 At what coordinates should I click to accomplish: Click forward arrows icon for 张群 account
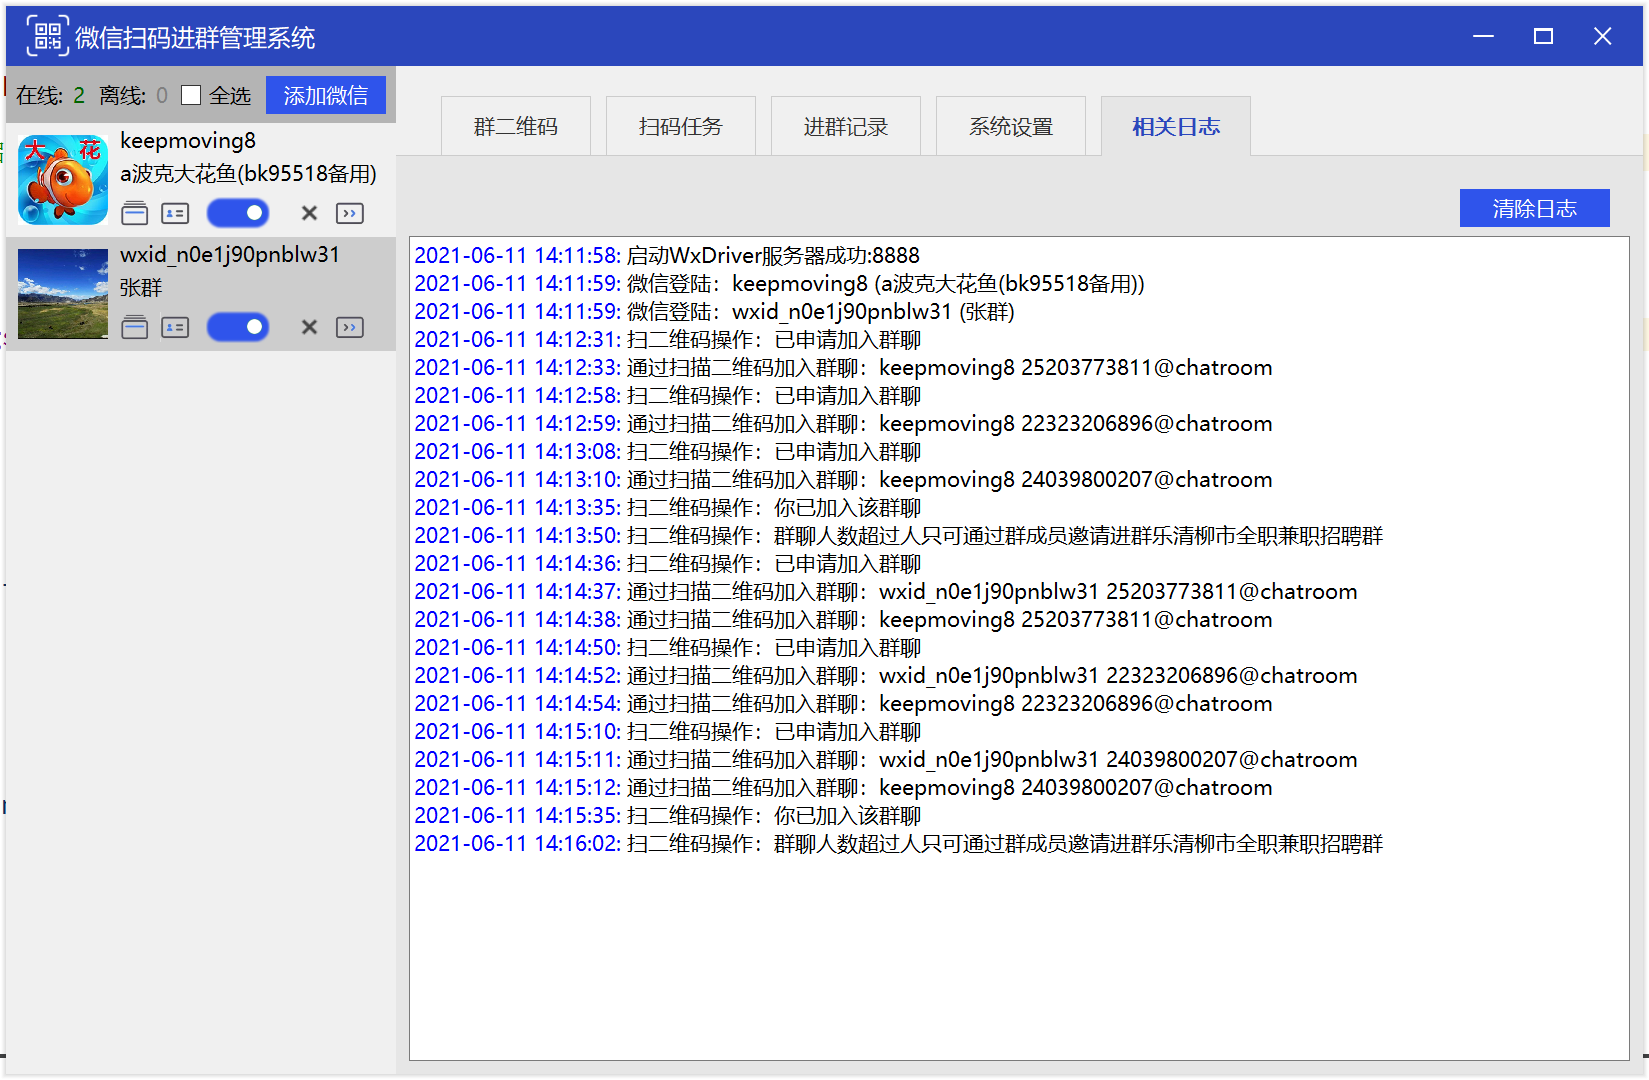pos(350,327)
